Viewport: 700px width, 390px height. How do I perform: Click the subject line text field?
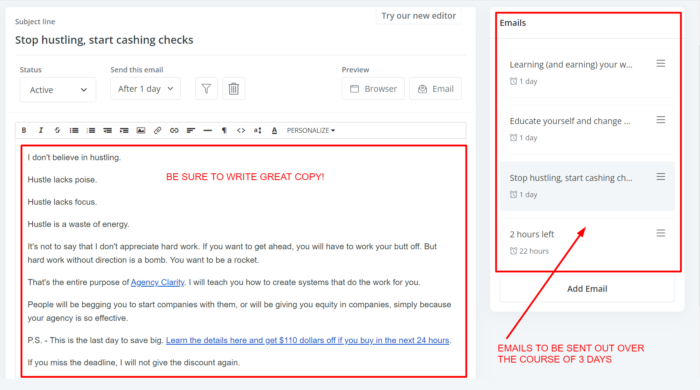(x=240, y=40)
